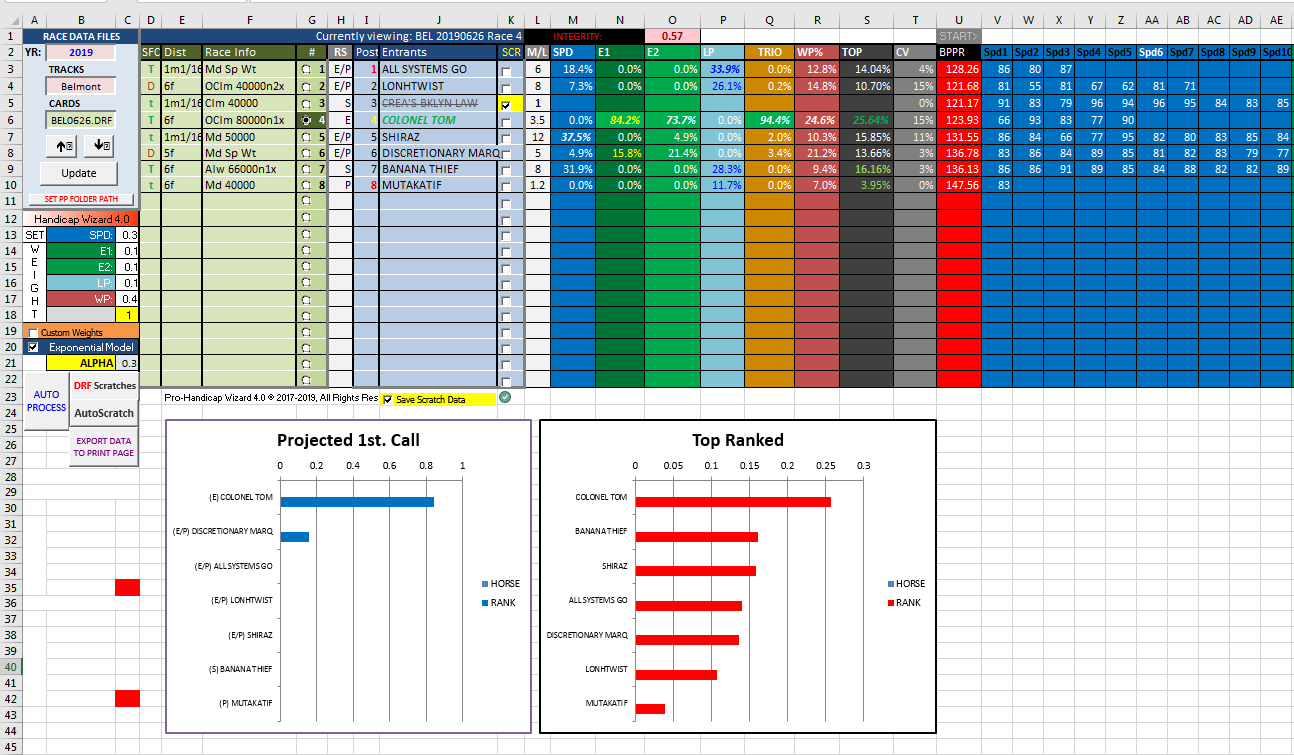Viewport: 1294px width, 755px height.
Task: Enable the Custom Weights checkbox
Action: coord(33,332)
